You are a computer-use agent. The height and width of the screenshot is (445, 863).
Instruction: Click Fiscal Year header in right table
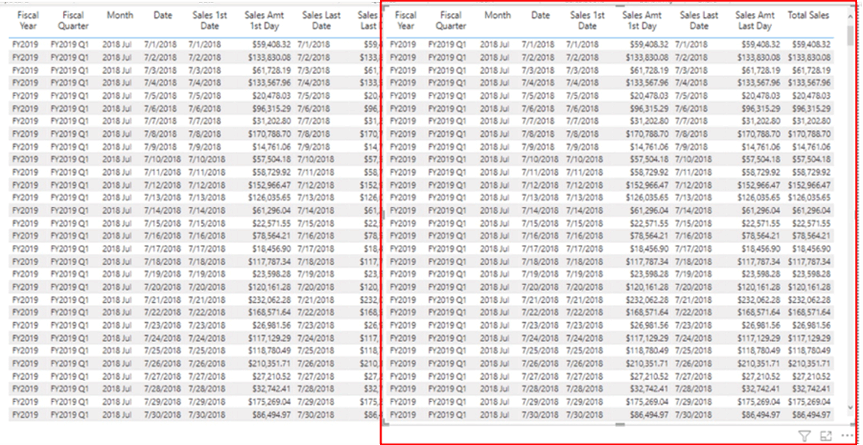click(x=406, y=20)
